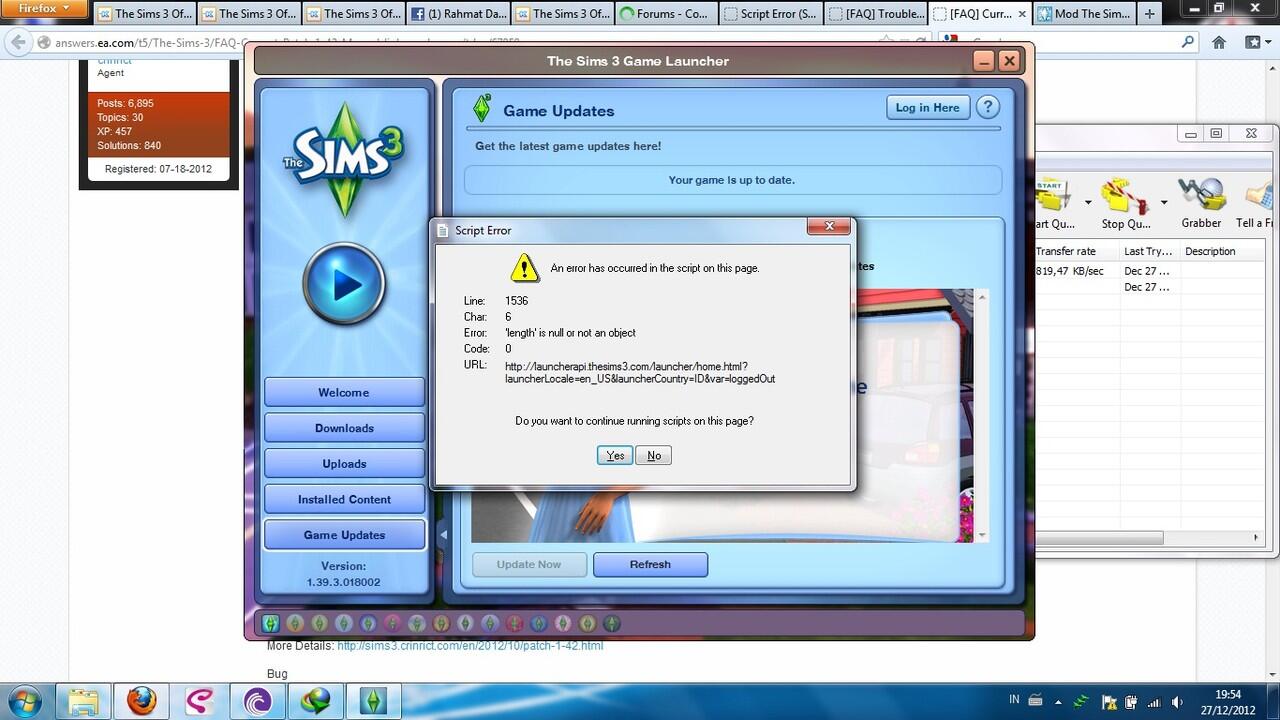The image size is (1280, 720).
Task: Sort by Transfer rate column header
Action: (x=1075, y=251)
